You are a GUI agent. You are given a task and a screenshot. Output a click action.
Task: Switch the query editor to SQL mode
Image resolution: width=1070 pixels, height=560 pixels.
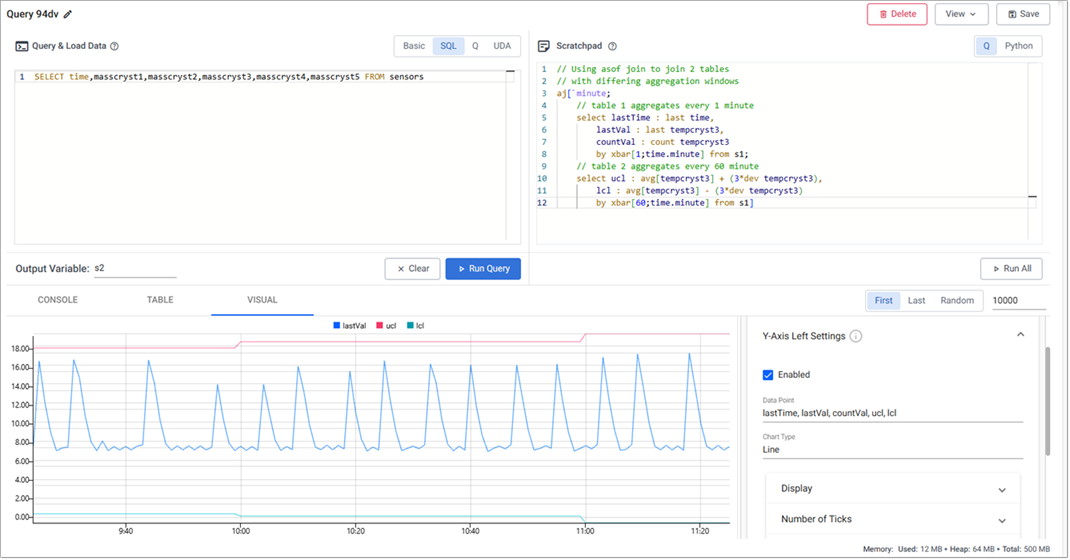click(x=448, y=46)
